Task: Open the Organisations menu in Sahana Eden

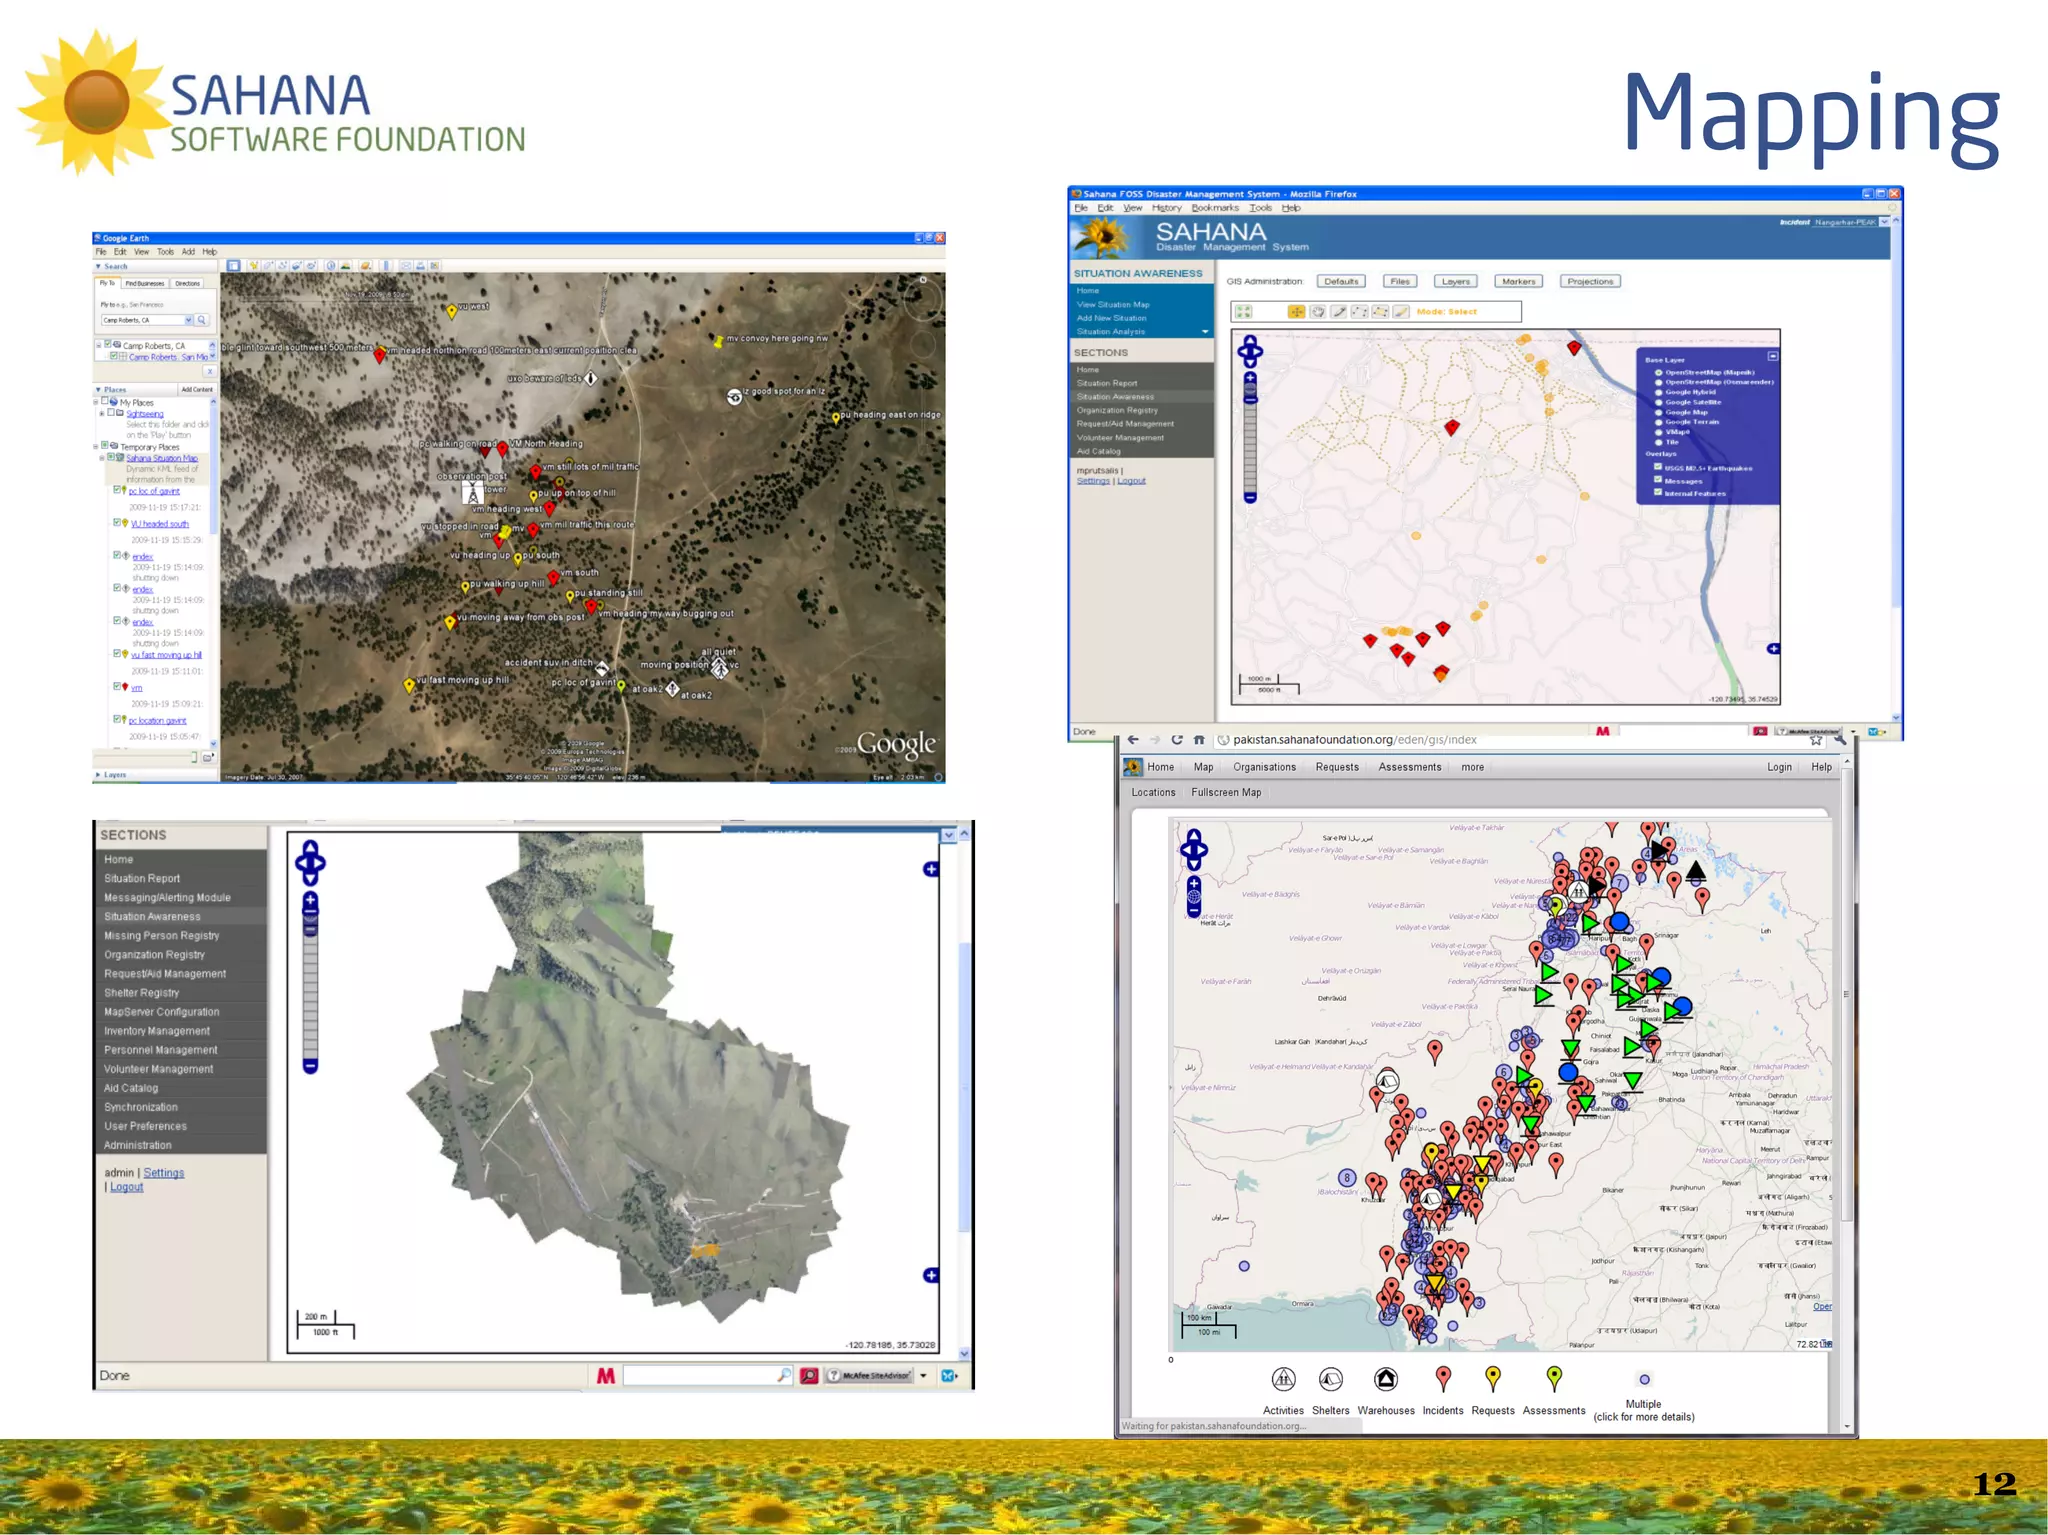Action: 1264,767
